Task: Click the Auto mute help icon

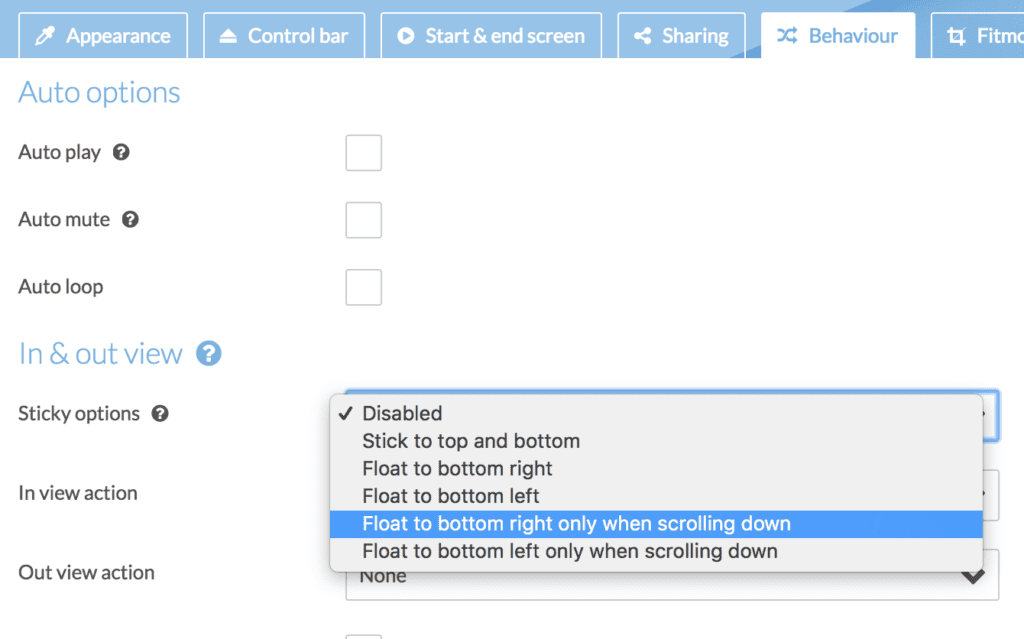Action: [130, 220]
